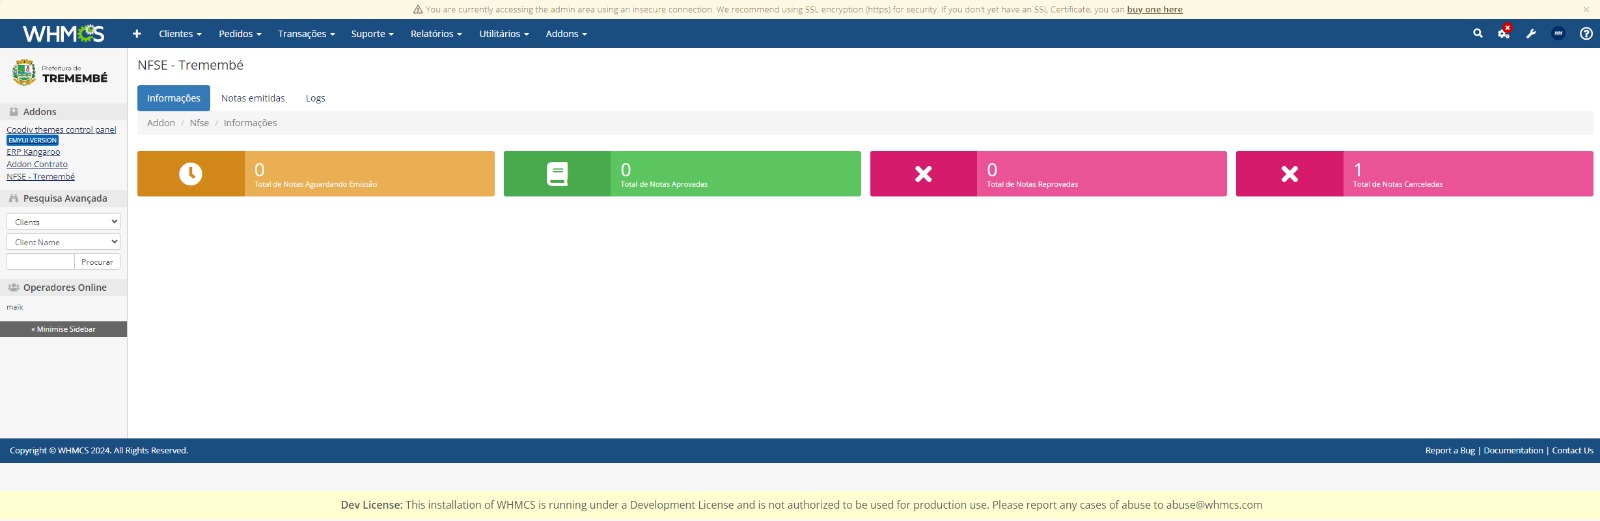Dismiss the SSL warning banner
Image resolution: width=1600 pixels, height=521 pixels.
tap(1586, 9)
